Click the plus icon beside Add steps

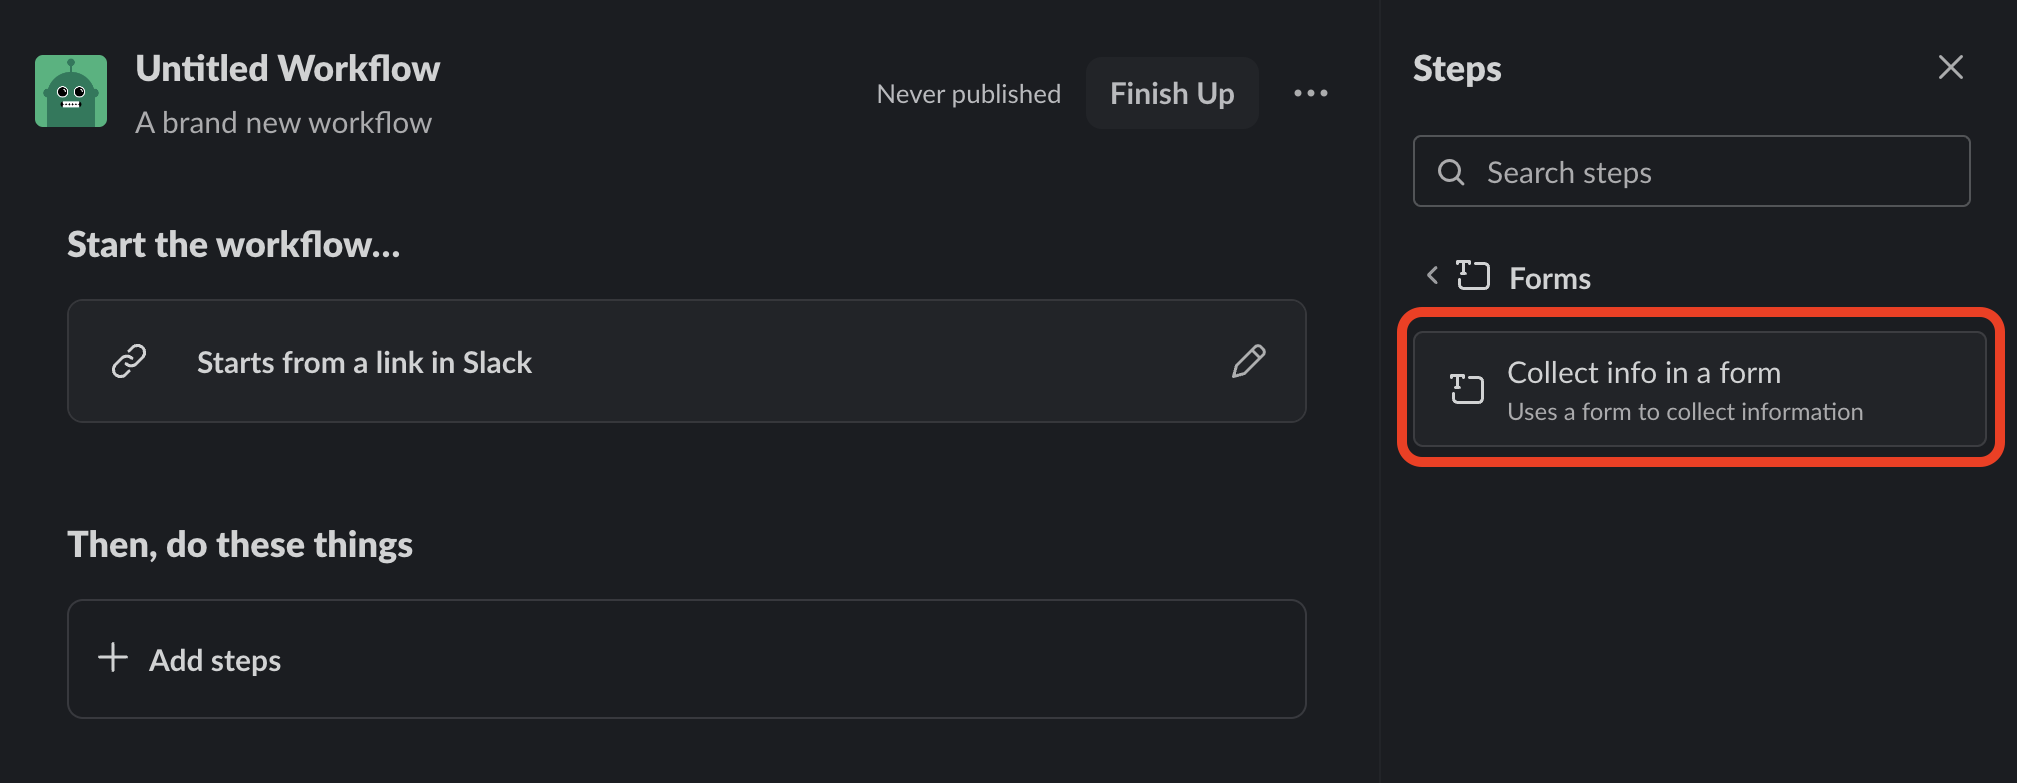[x=113, y=658]
